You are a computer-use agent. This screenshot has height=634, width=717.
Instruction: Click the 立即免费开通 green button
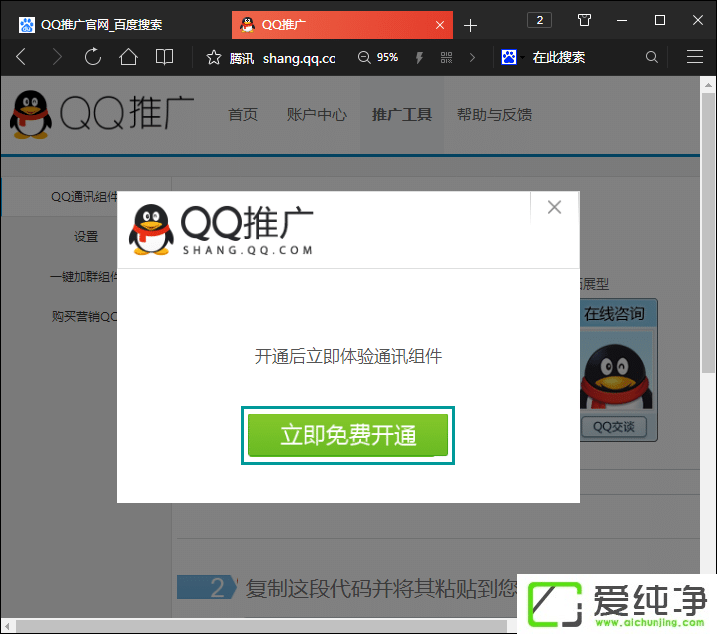348,435
